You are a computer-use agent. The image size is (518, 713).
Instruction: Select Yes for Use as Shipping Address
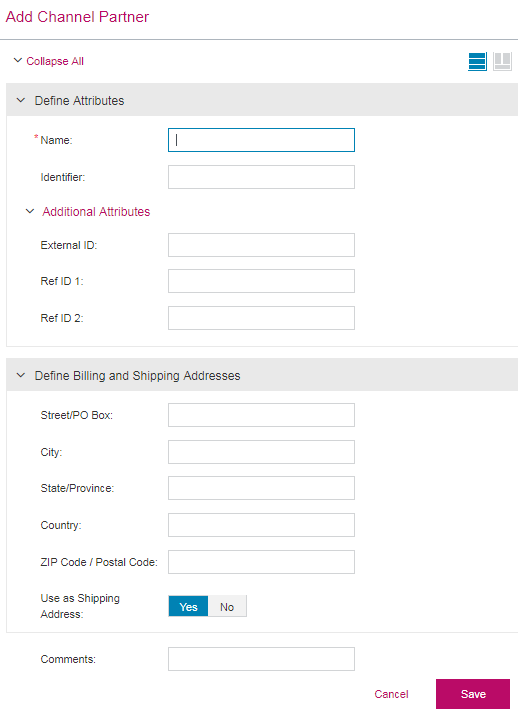pyautogui.click(x=188, y=607)
